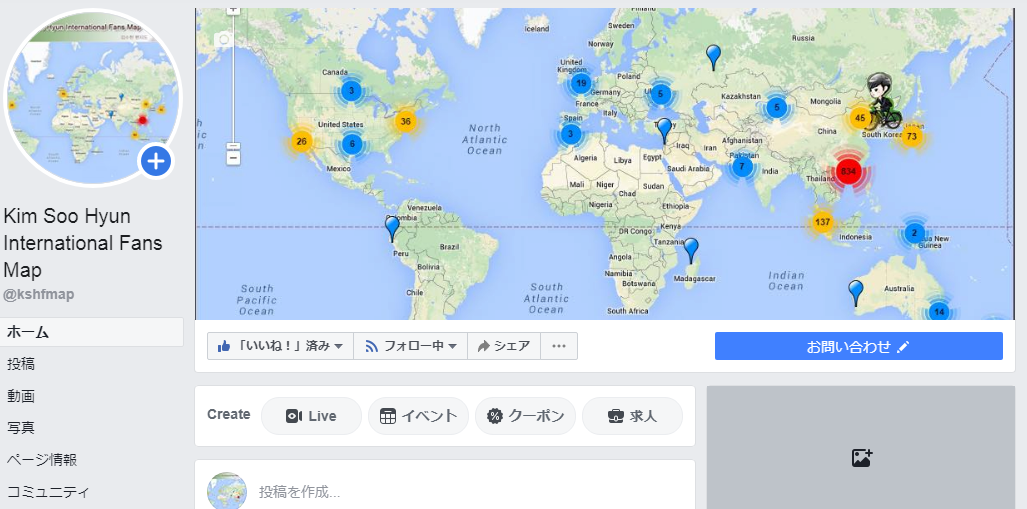Screen dimensions: 1027x509
Task: Click the orange 36 cluster on US east coast
Action: pos(406,121)
